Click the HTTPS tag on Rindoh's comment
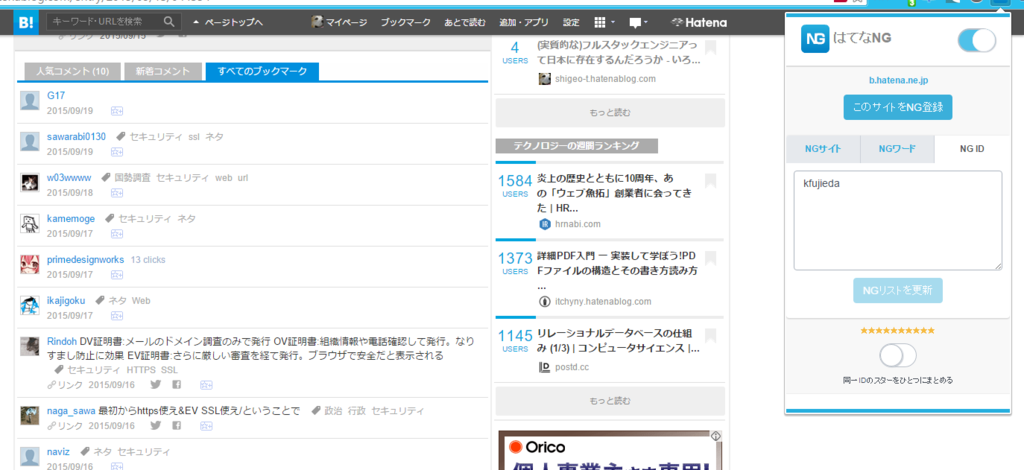1024x470 pixels. tap(141, 370)
